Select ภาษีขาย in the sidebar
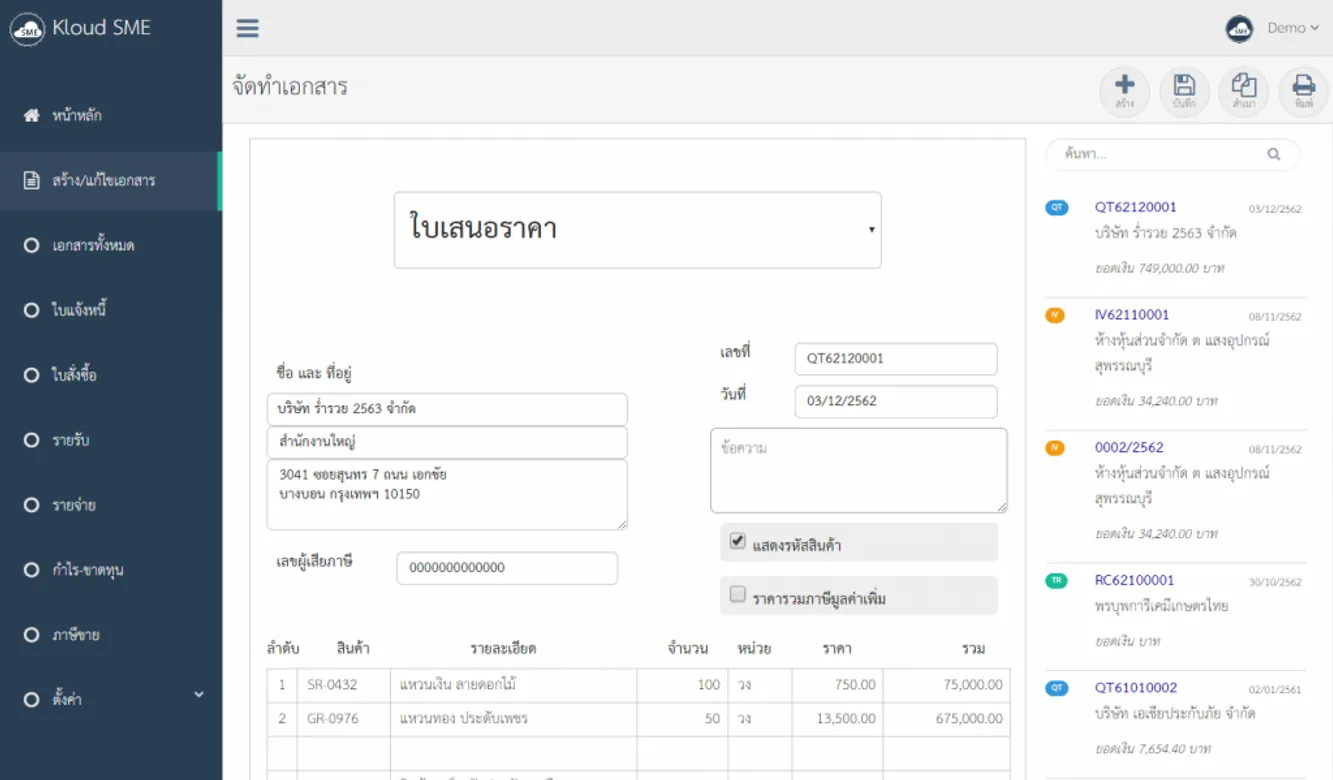The width and height of the screenshot is (1333, 780). click(76, 634)
